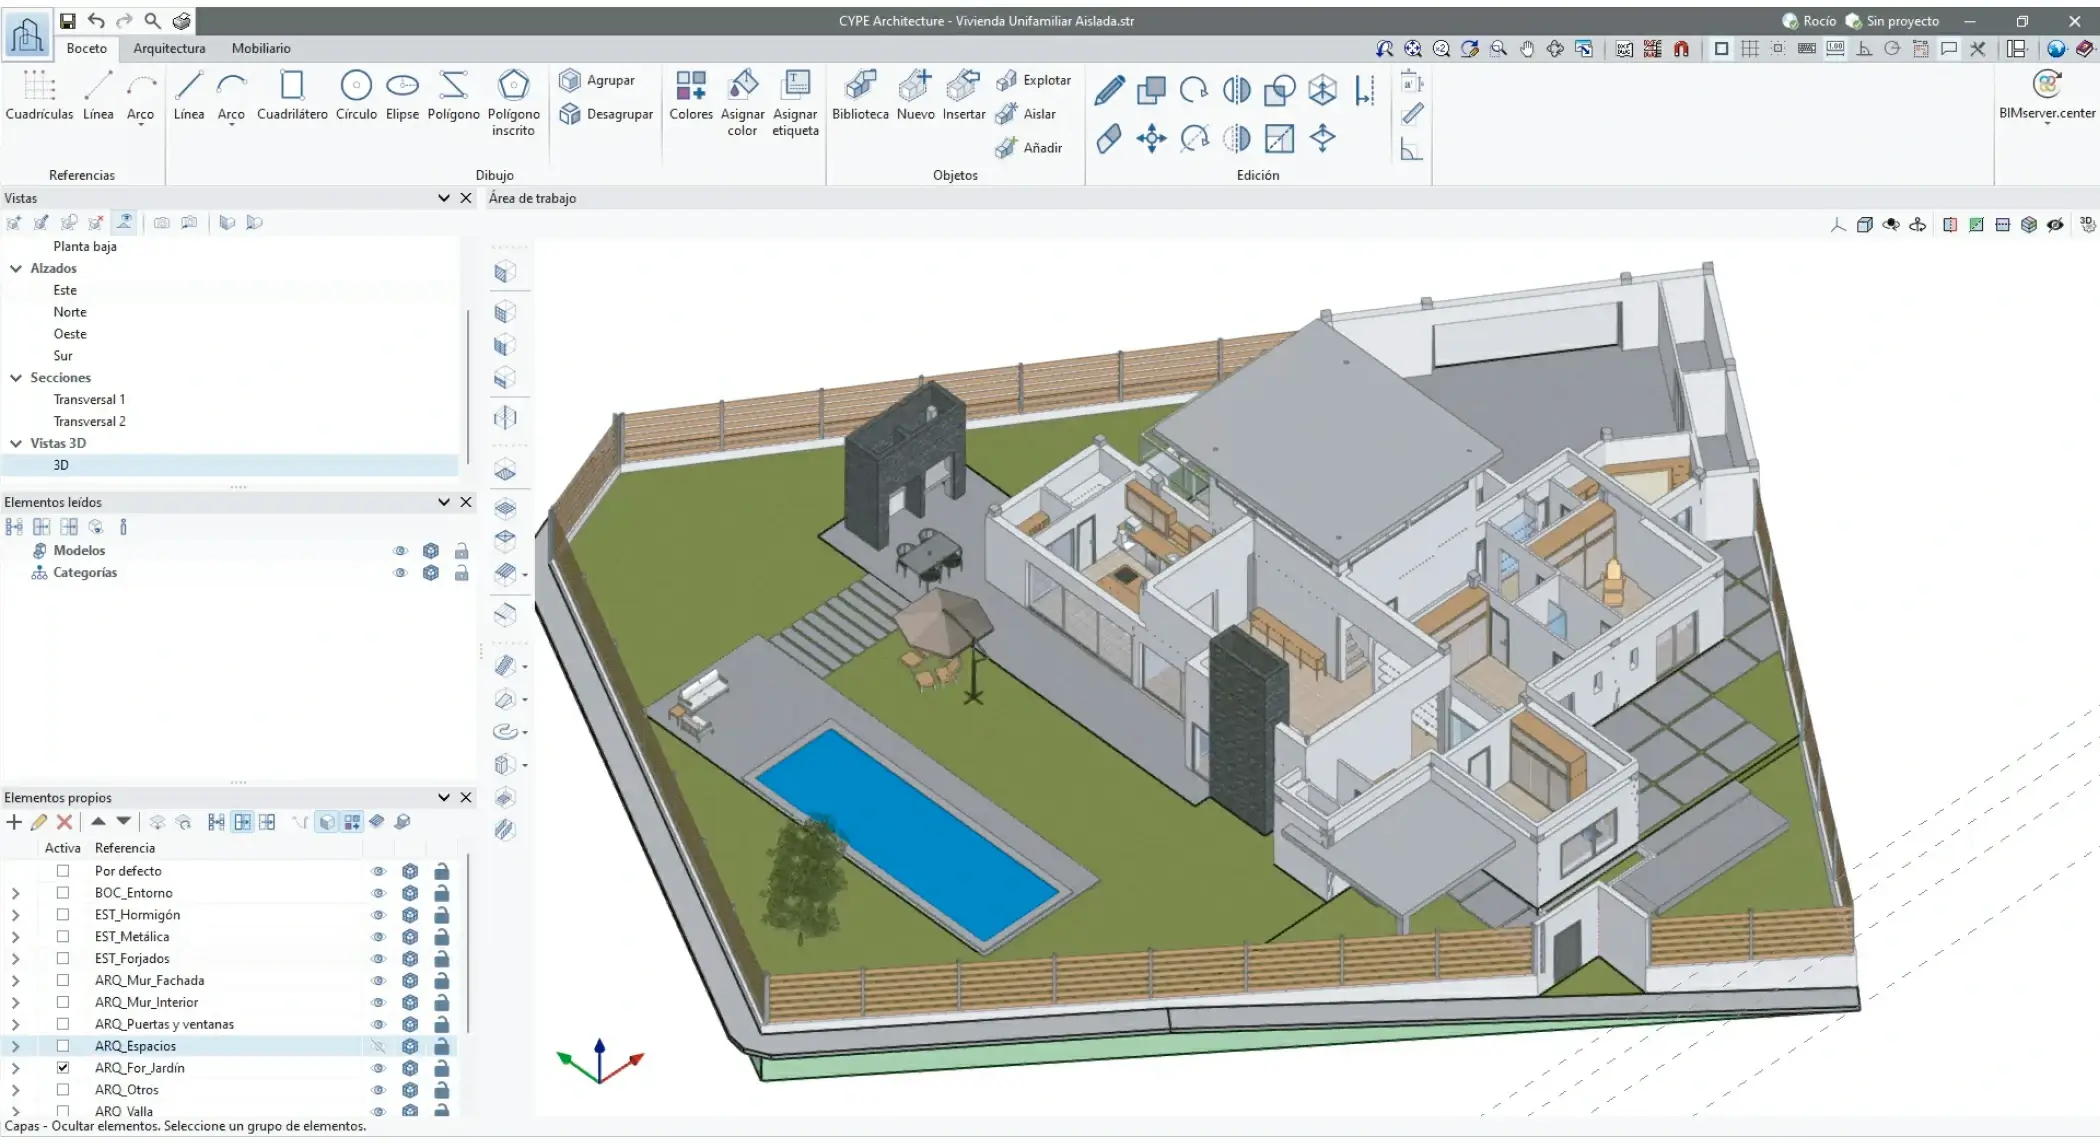
Task: Click the Explotar object button
Action: click(1034, 80)
